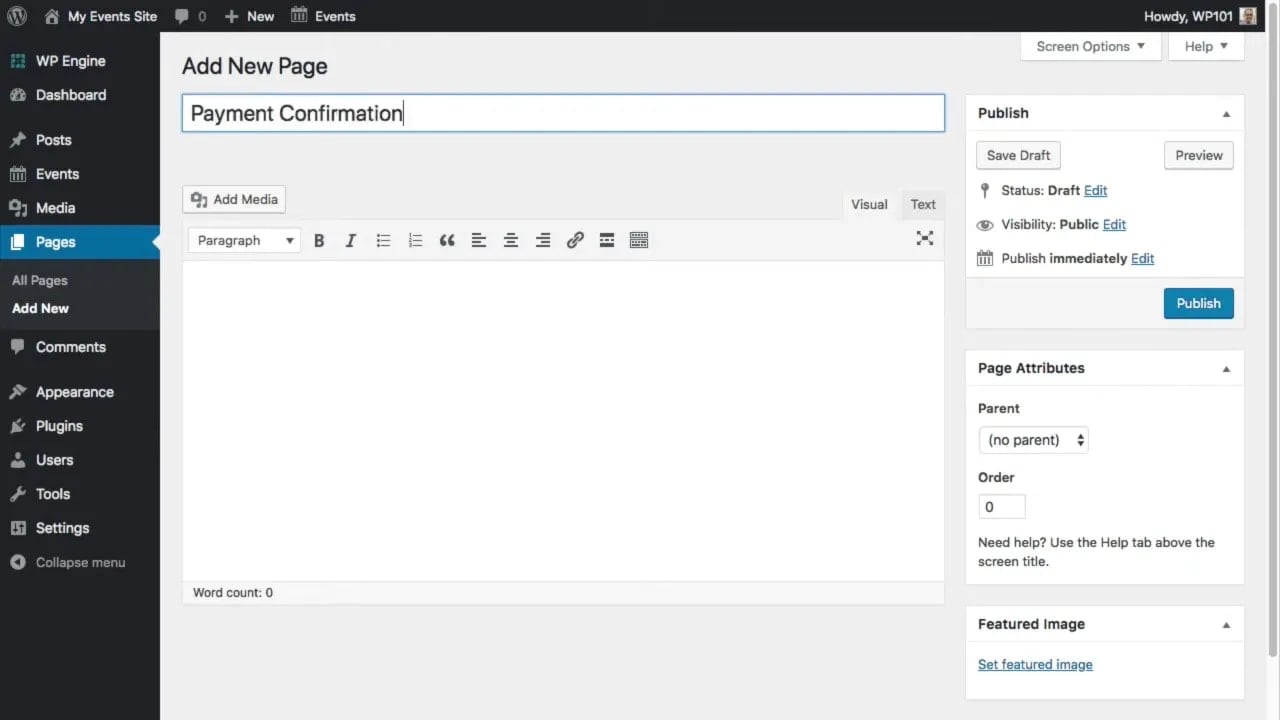
Task: Open Comments in sidebar
Action: click(x=80, y=347)
